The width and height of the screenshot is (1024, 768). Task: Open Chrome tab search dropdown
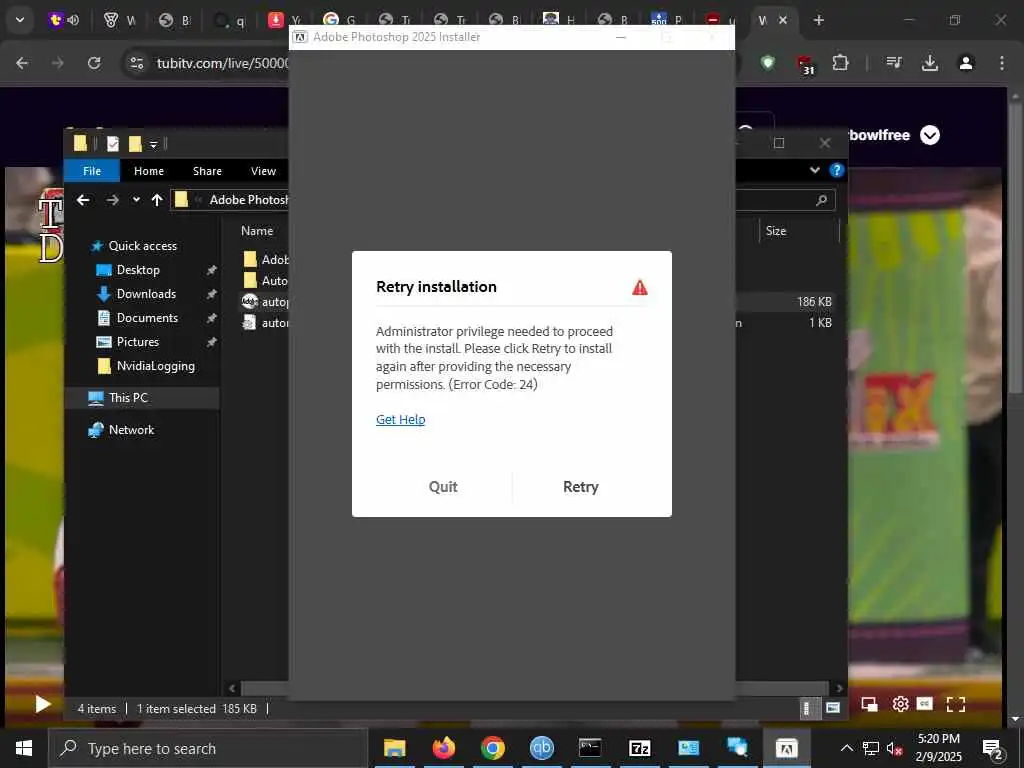20,20
